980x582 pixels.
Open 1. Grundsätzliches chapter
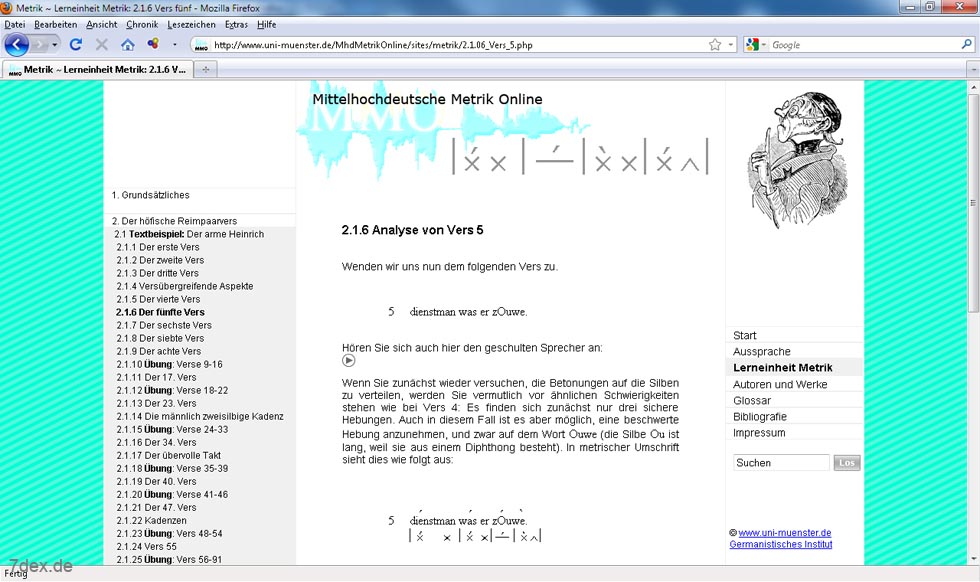151,195
